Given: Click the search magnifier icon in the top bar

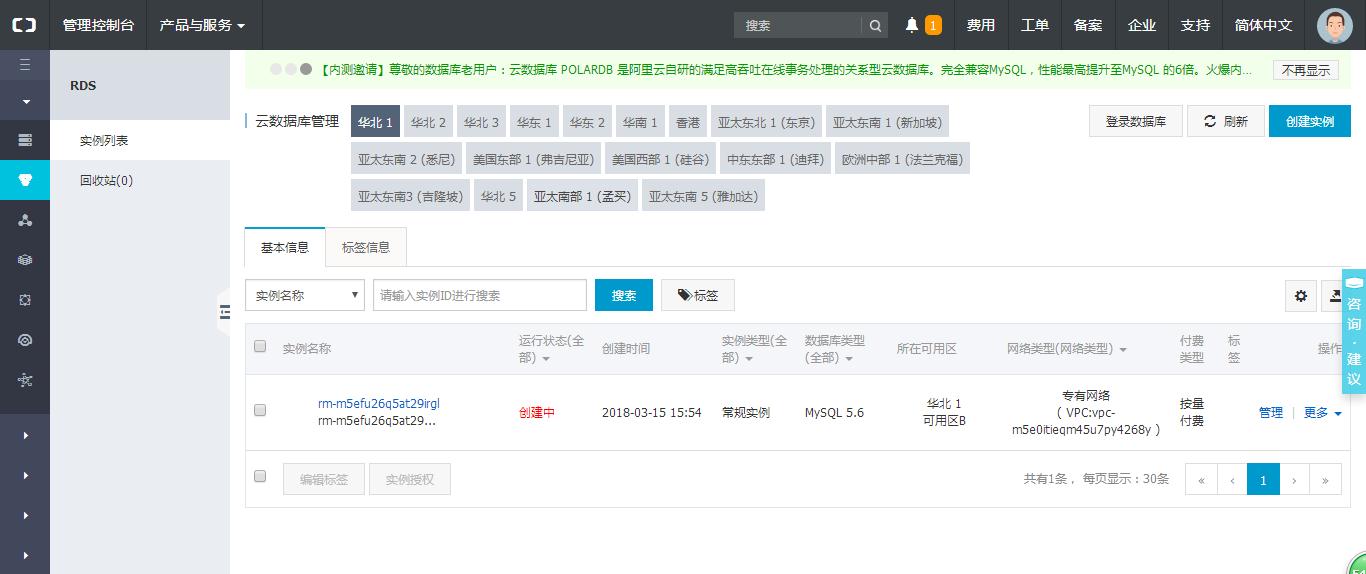Looking at the screenshot, I should coord(875,25).
